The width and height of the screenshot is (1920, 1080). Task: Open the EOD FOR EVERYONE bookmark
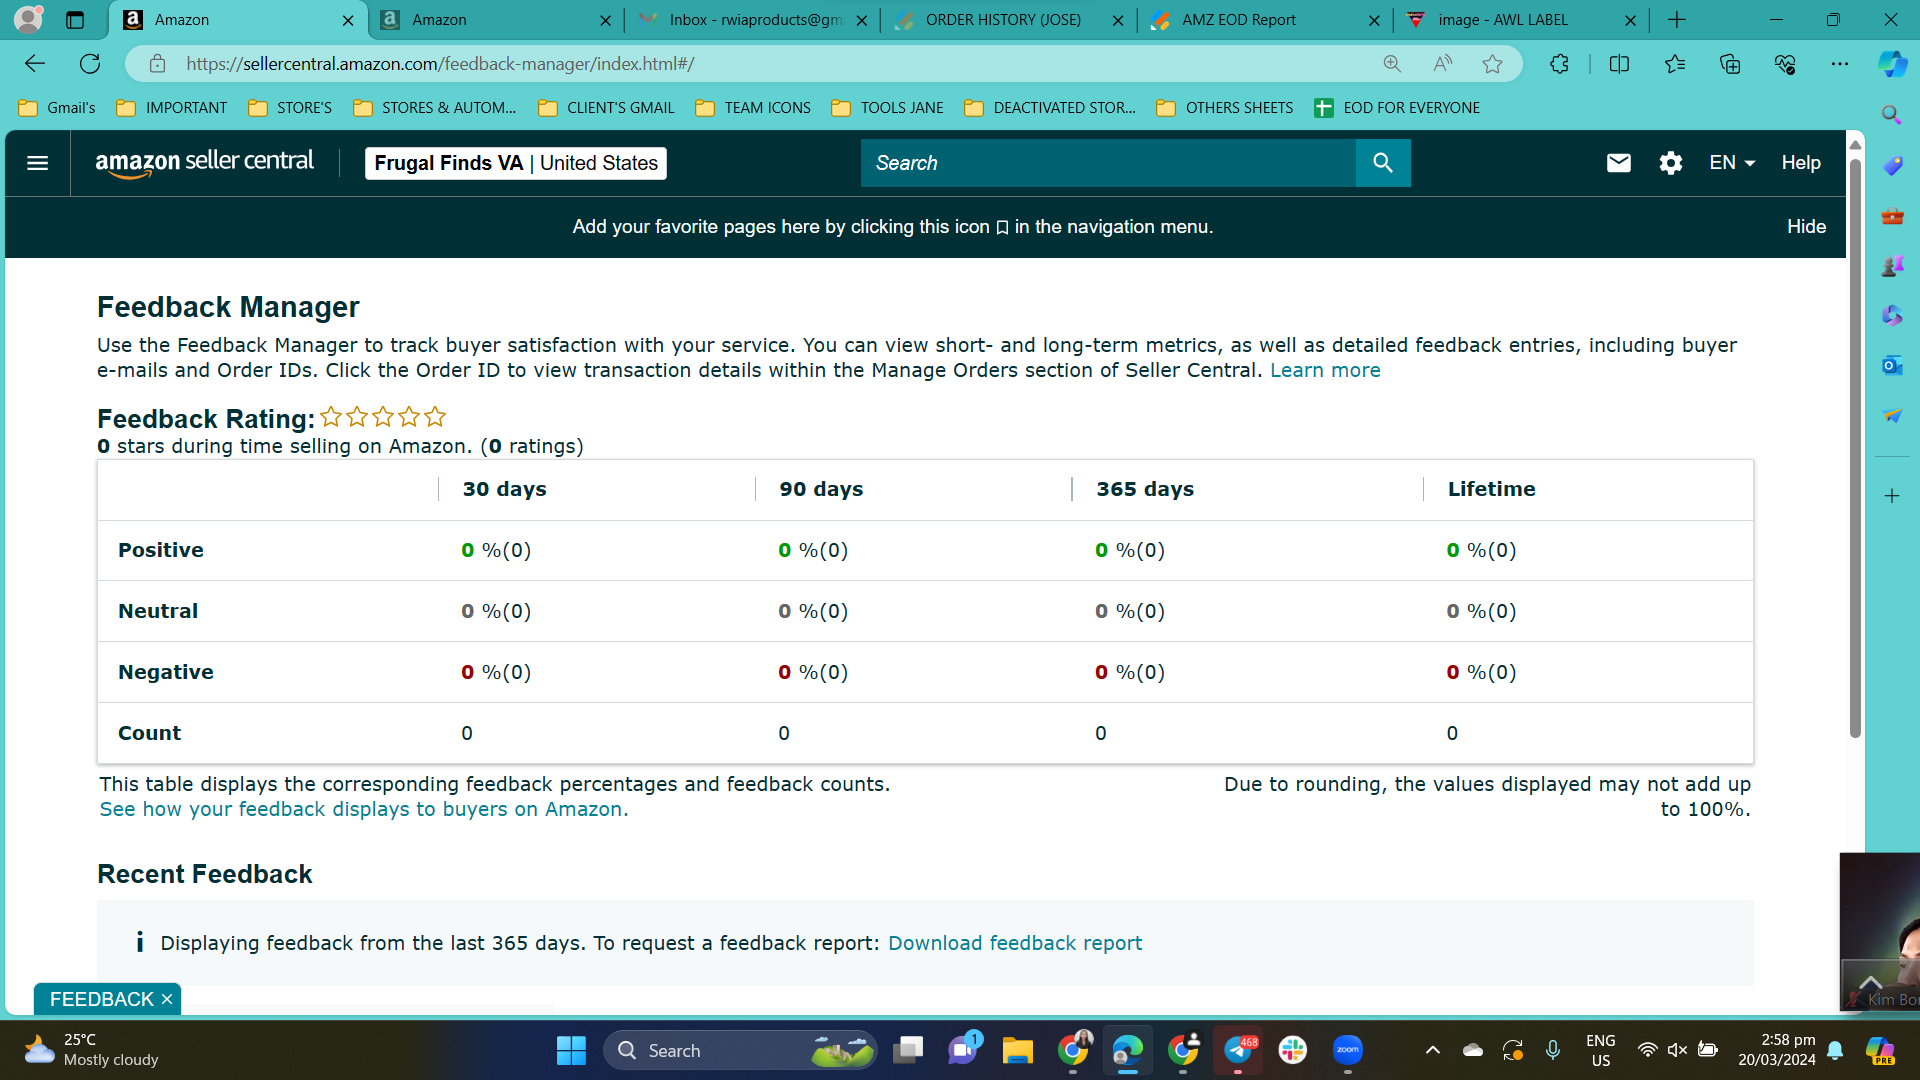click(x=1397, y=108)
